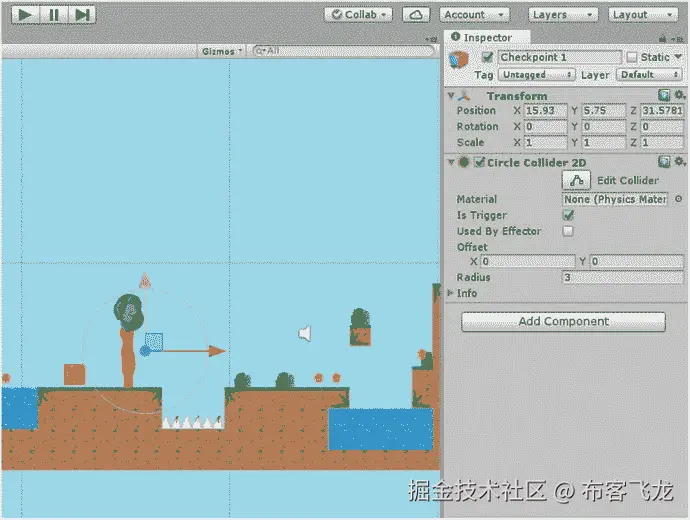Click Rotation Z field
Viewport: 690px width, 520px height.
click(662, 127)
